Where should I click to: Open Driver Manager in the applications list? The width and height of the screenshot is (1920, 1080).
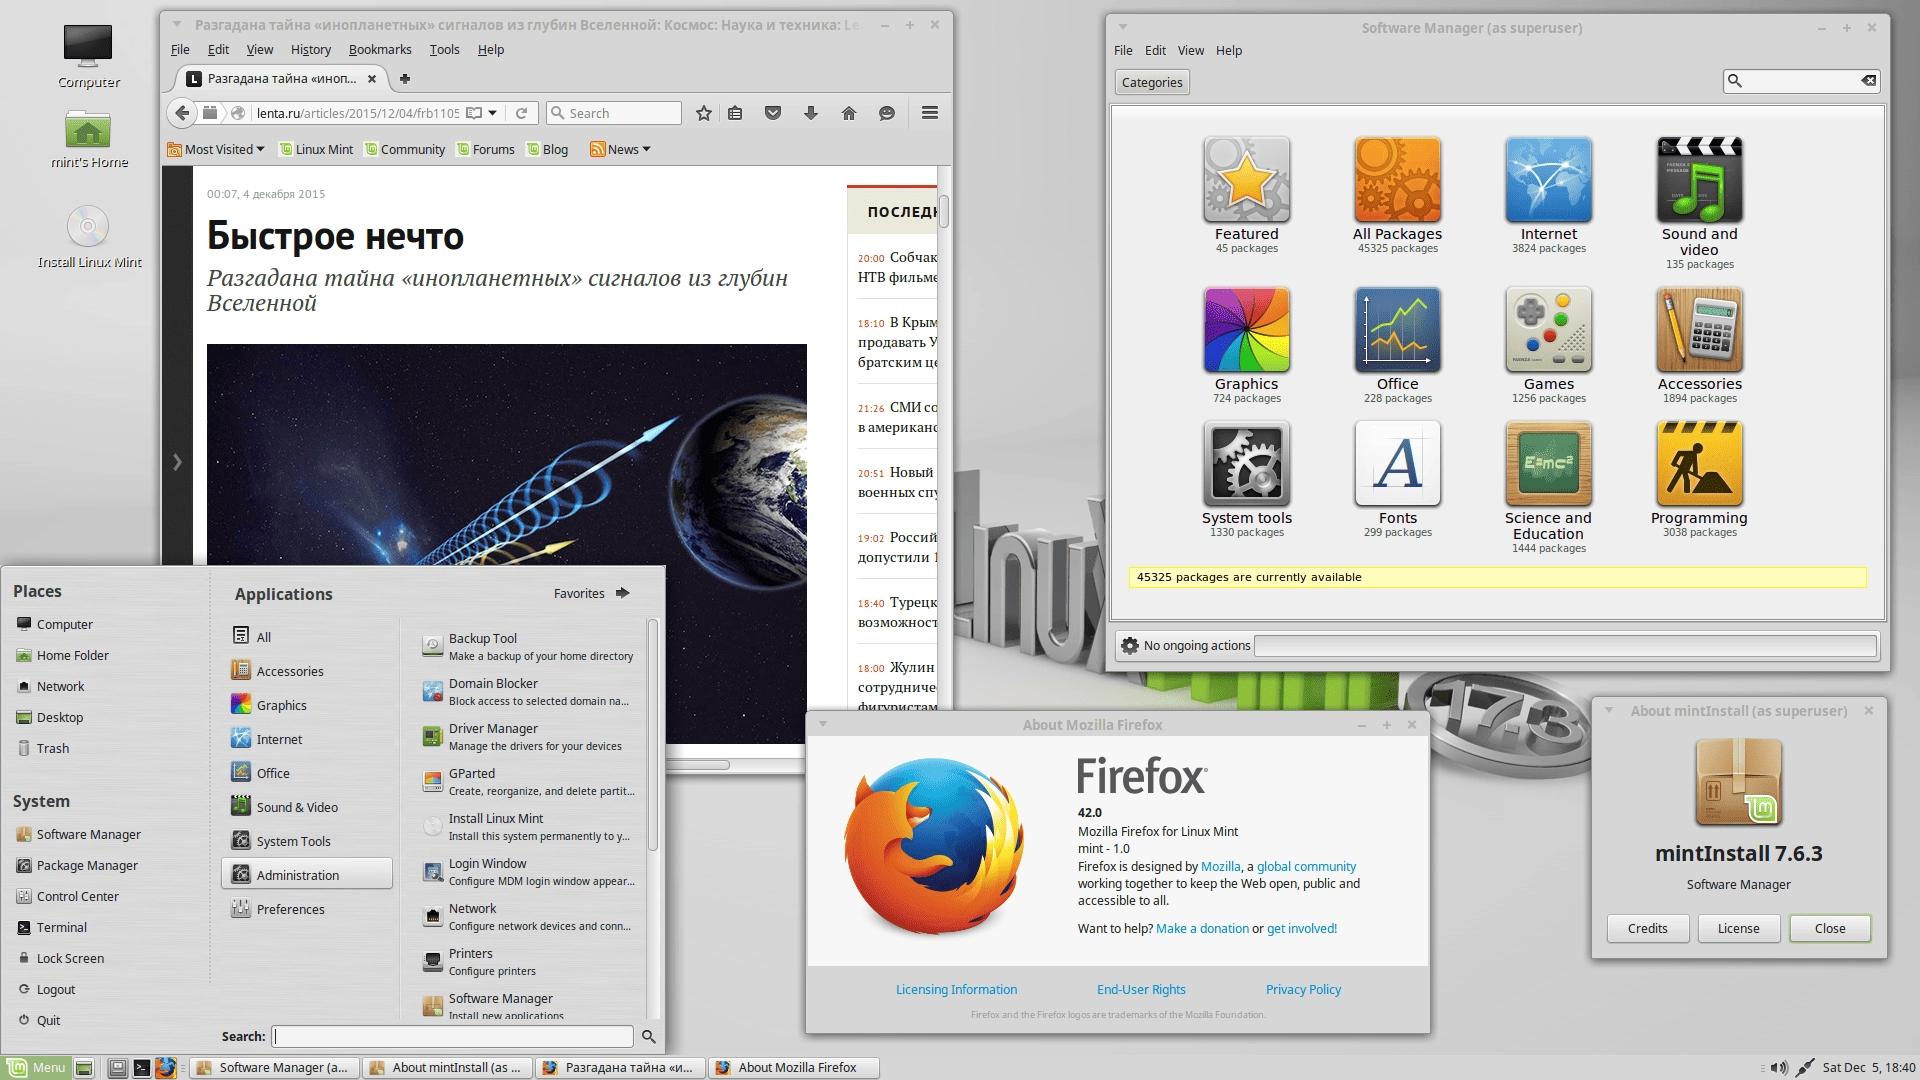click(528, 736)
